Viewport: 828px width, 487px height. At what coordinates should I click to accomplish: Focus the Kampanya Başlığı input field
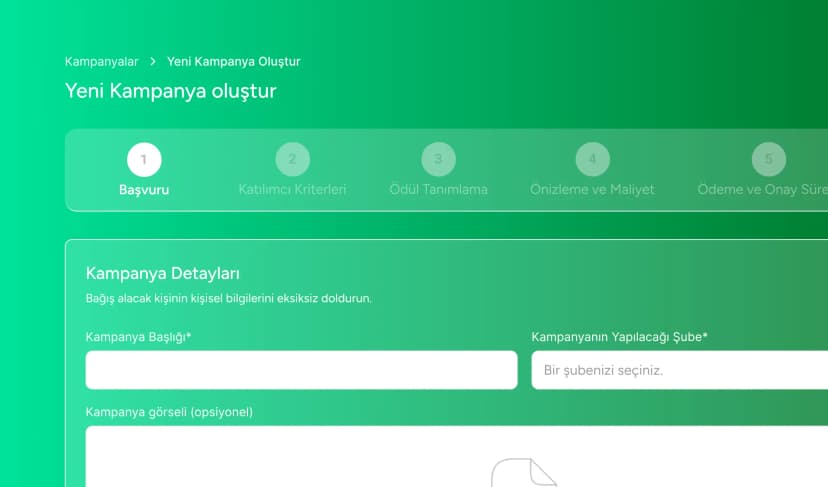tap(302, 370)
